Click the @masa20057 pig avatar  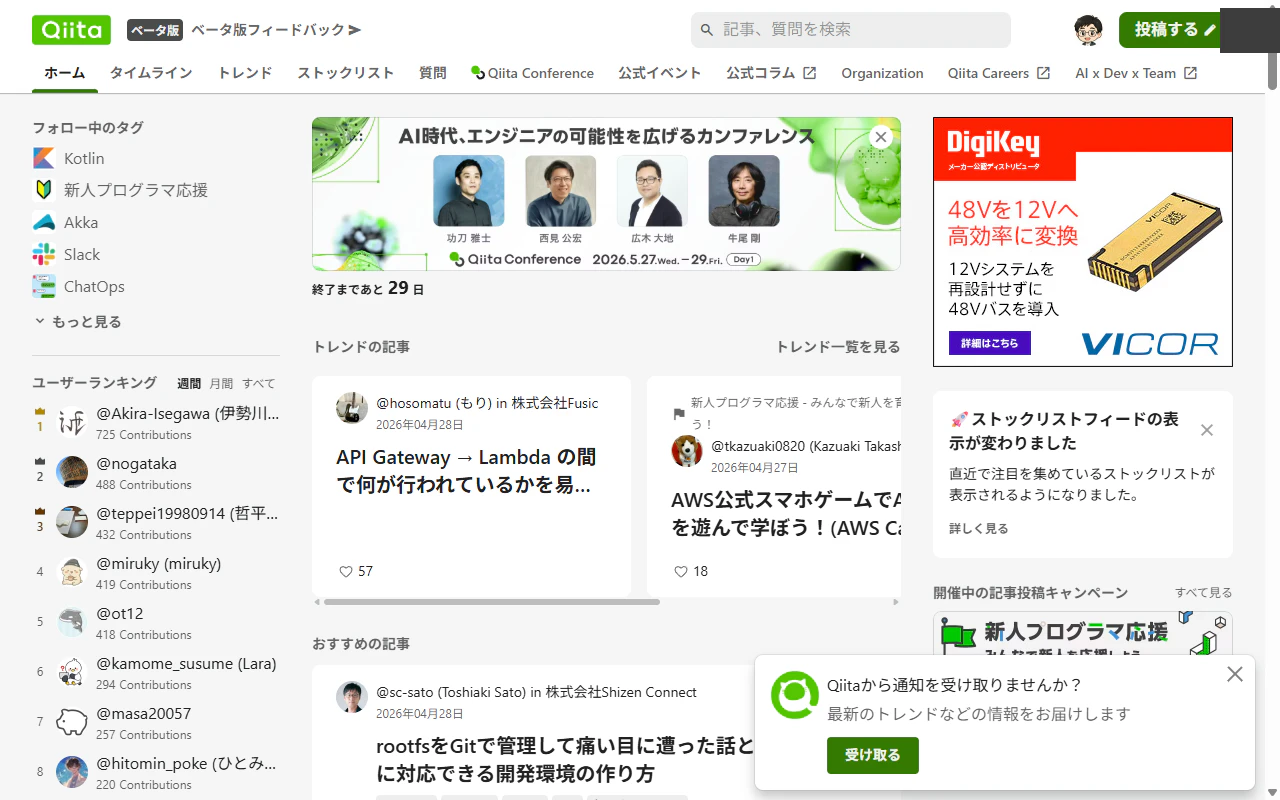click(72, 722)
